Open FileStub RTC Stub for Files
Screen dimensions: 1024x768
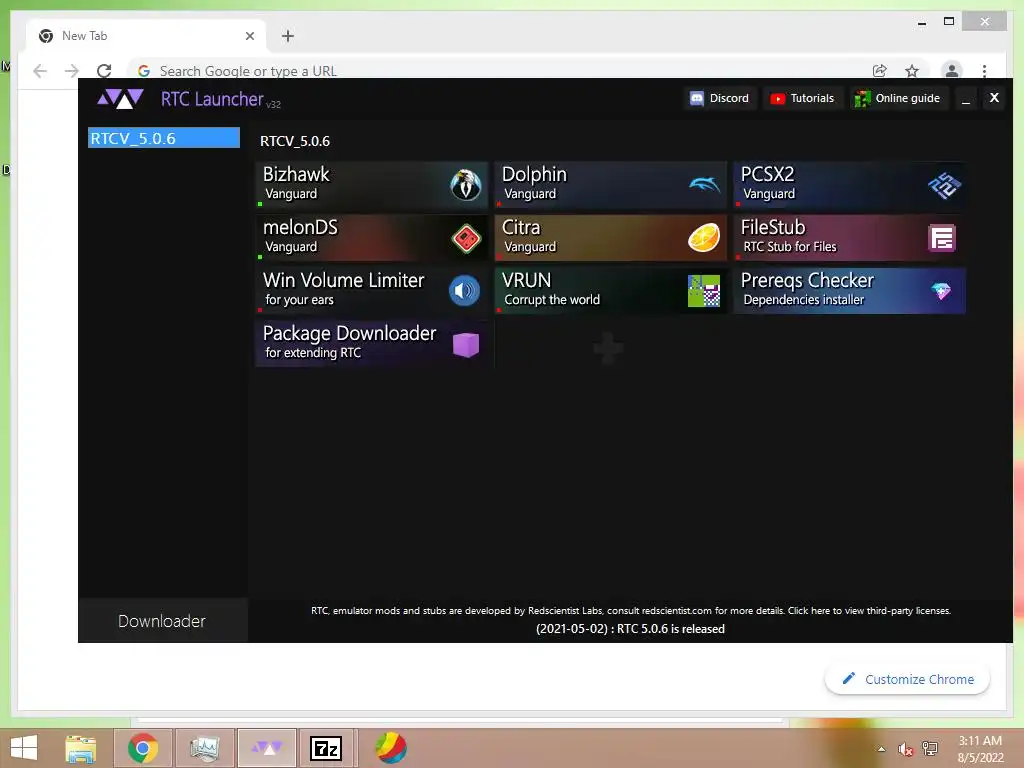coord(850,238)
